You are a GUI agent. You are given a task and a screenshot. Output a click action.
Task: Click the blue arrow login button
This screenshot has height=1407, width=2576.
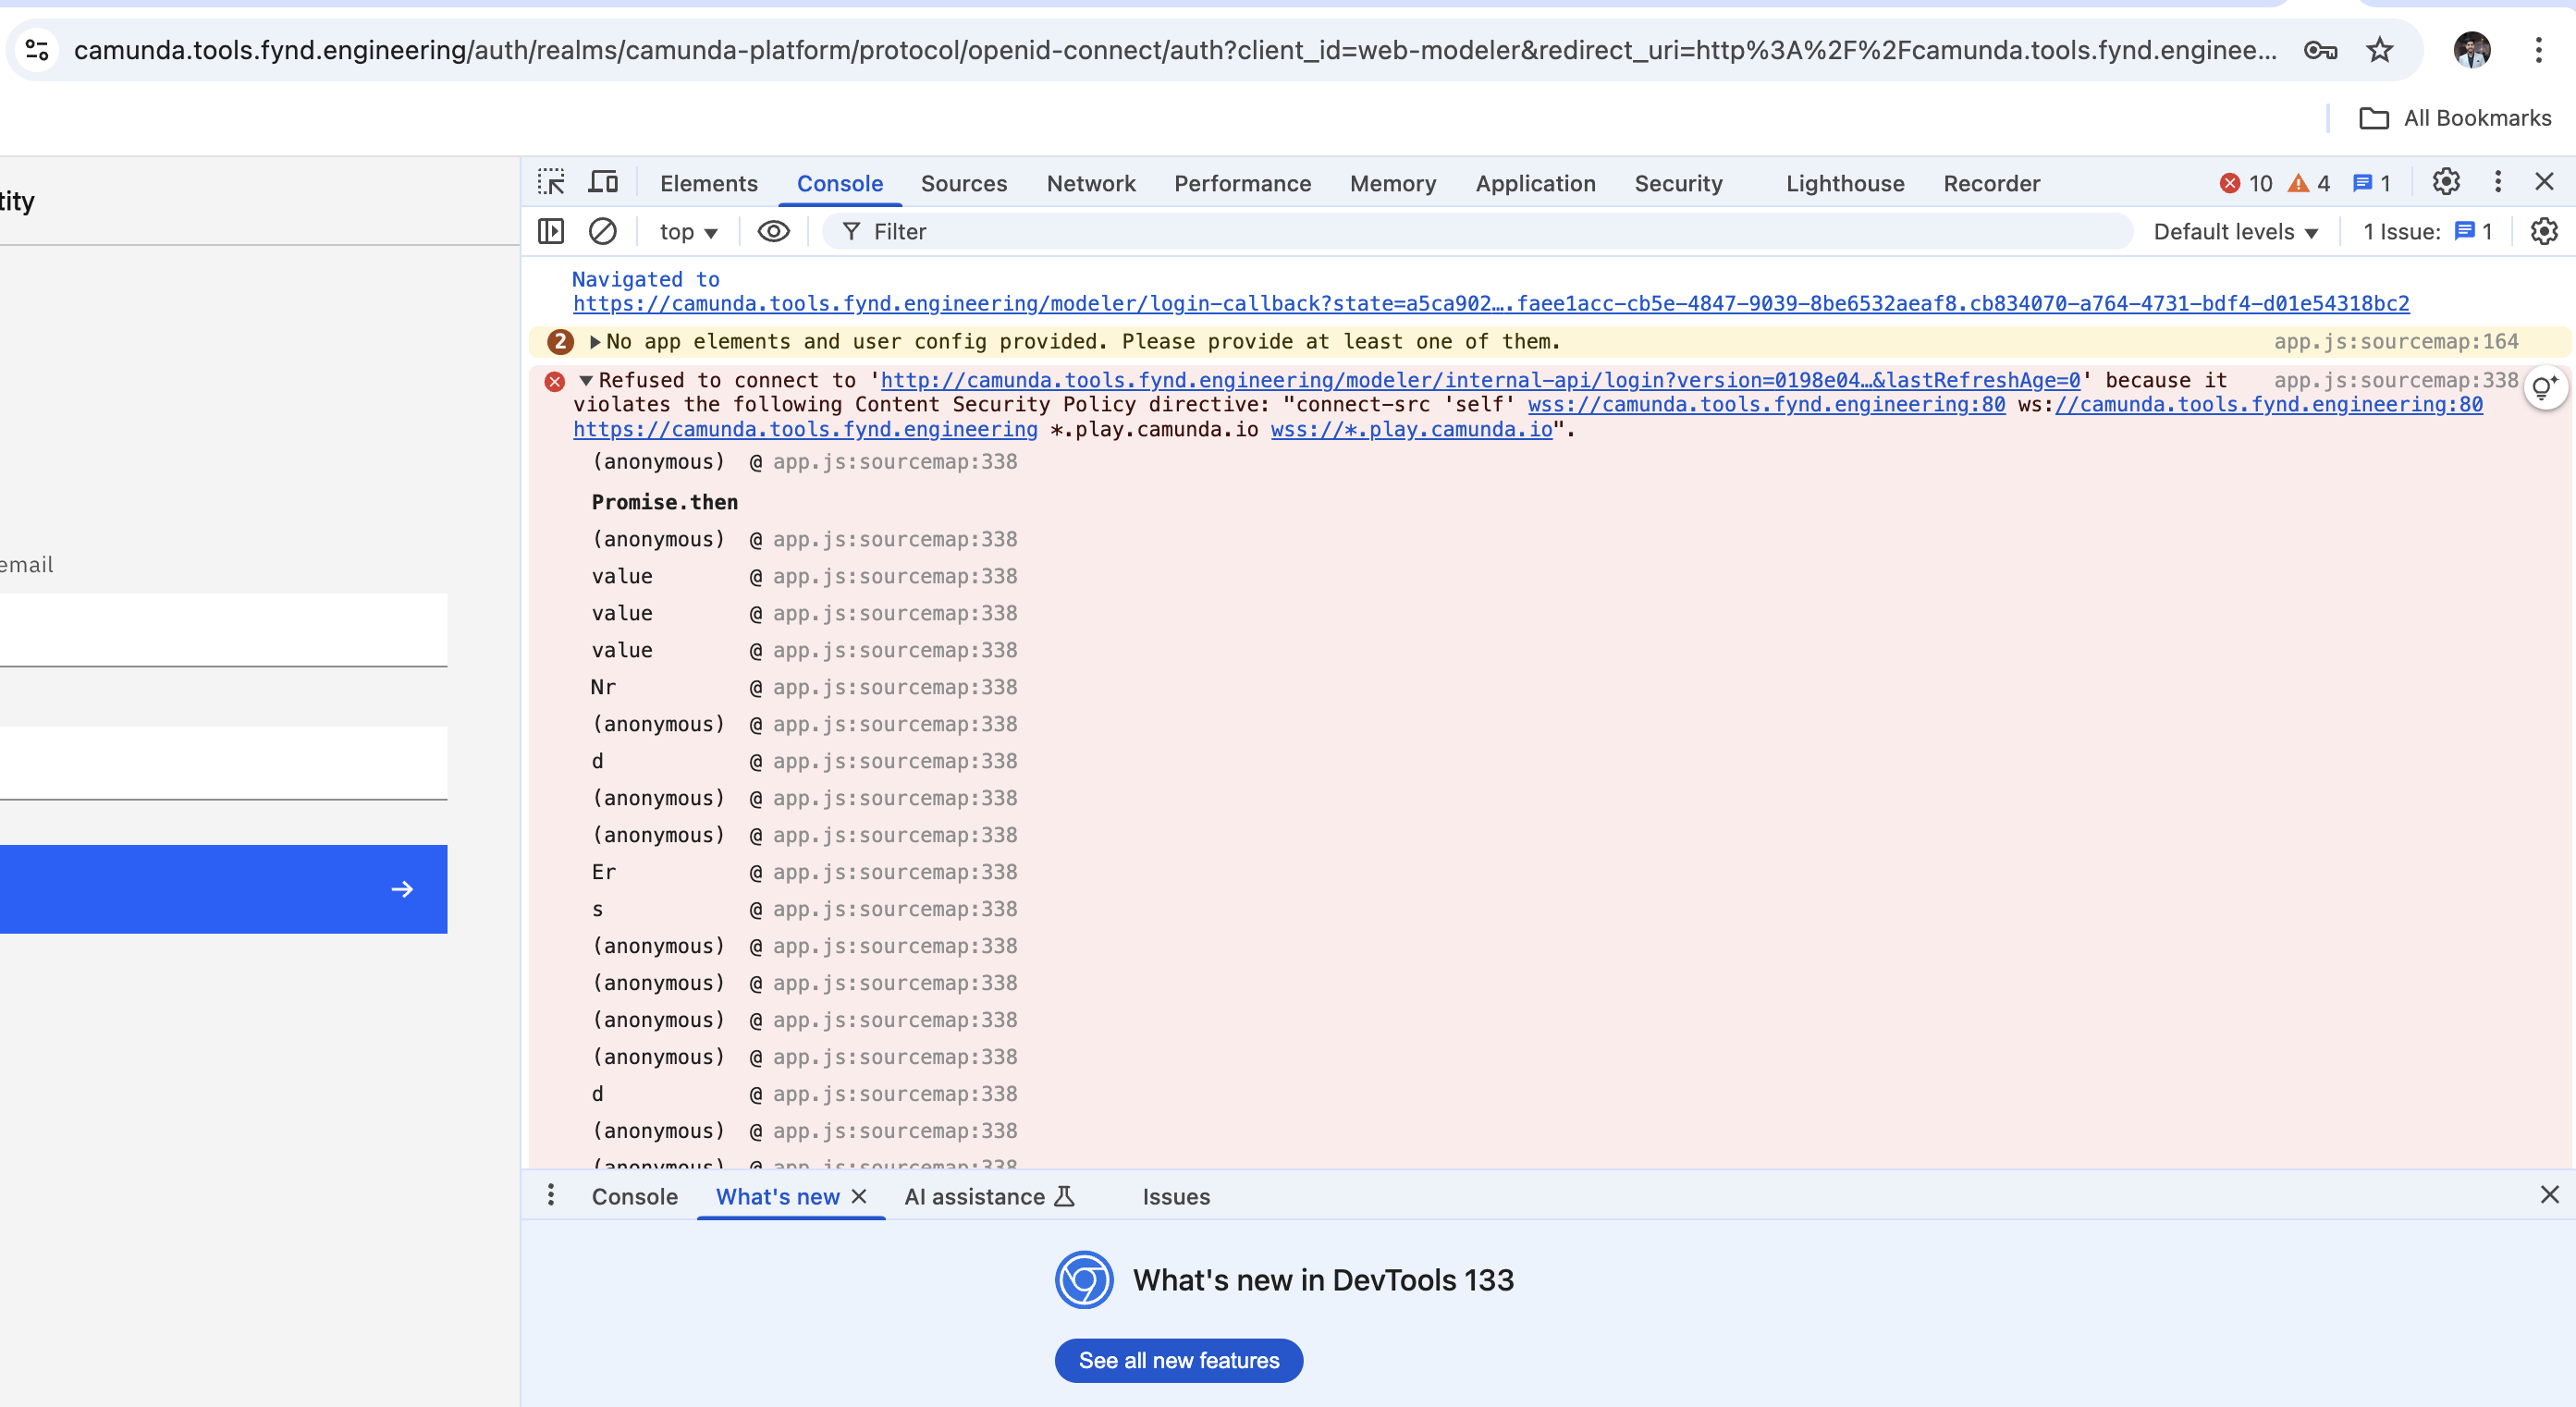[223, 889]
